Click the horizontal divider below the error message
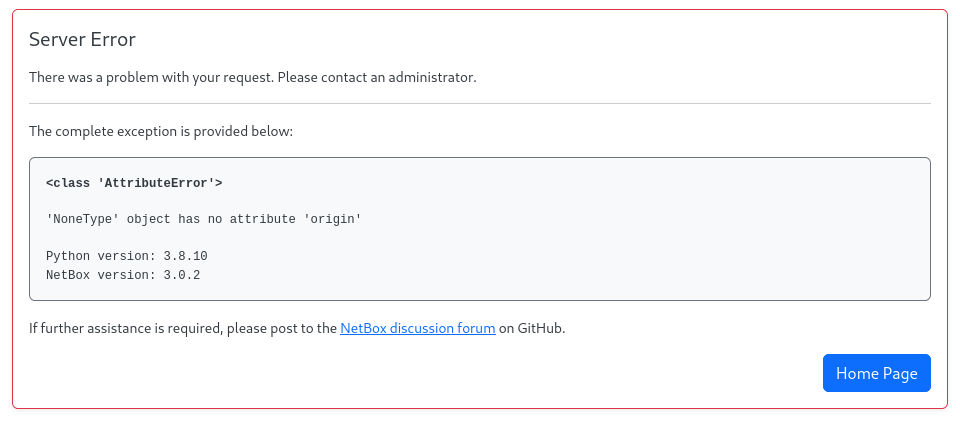Viewport: 960px width, 421px height. tap(480, 103)
